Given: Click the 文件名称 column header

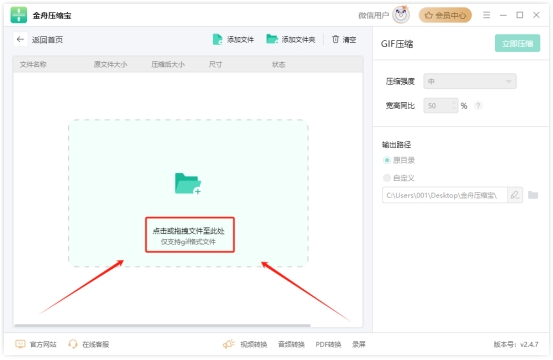Looking at the screenshot, I should [33, 65].
